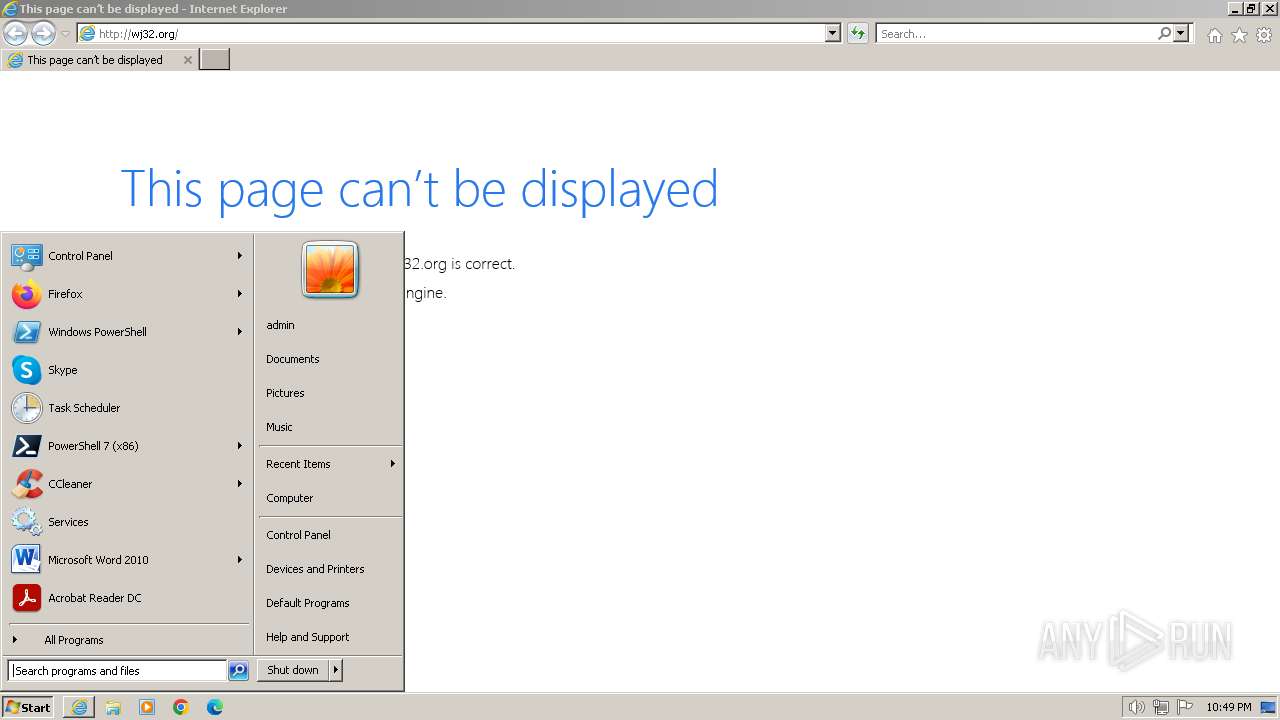Open Action Center flag icon
The image size is (1280, 720).
[x=1185, y=707]
